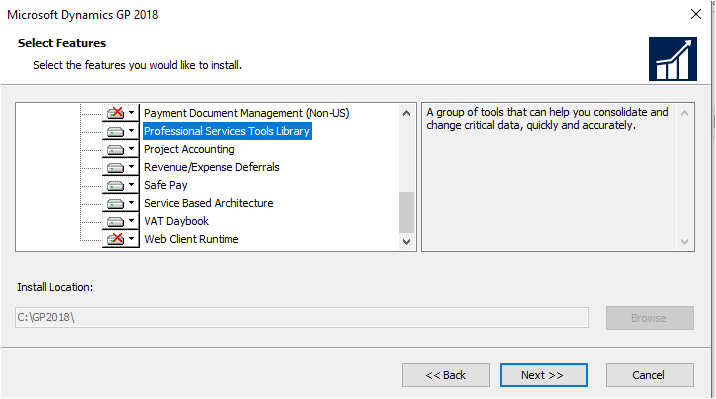Select Service Based Architecture feature

(x=209, y=203)
